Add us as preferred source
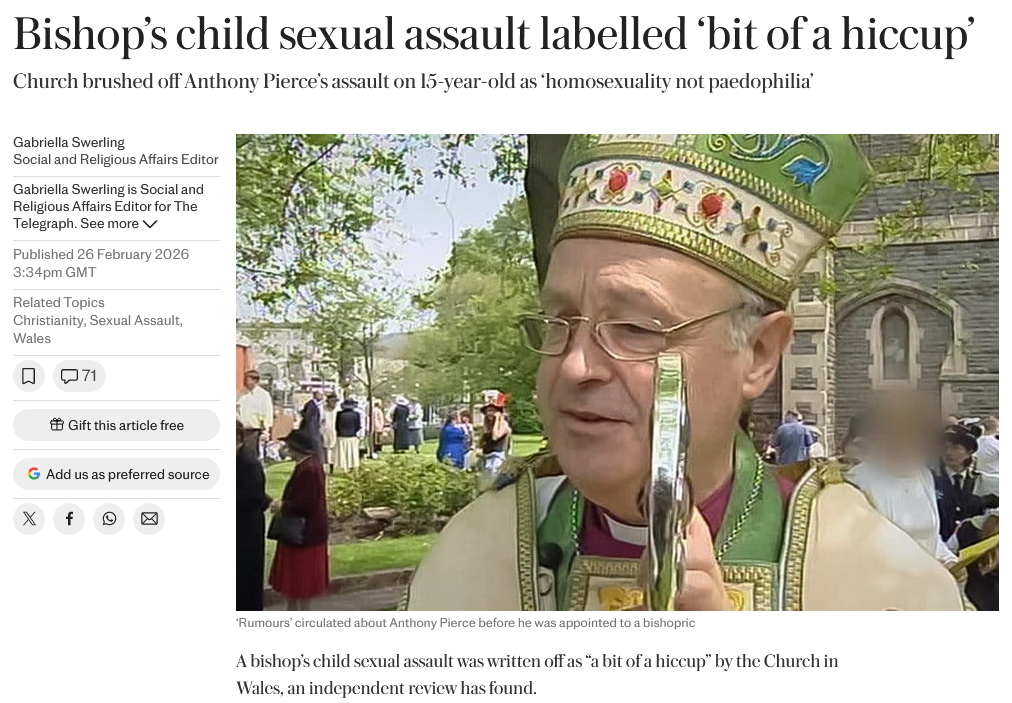This screenshot has height=703, width=1012. point(116,474)
